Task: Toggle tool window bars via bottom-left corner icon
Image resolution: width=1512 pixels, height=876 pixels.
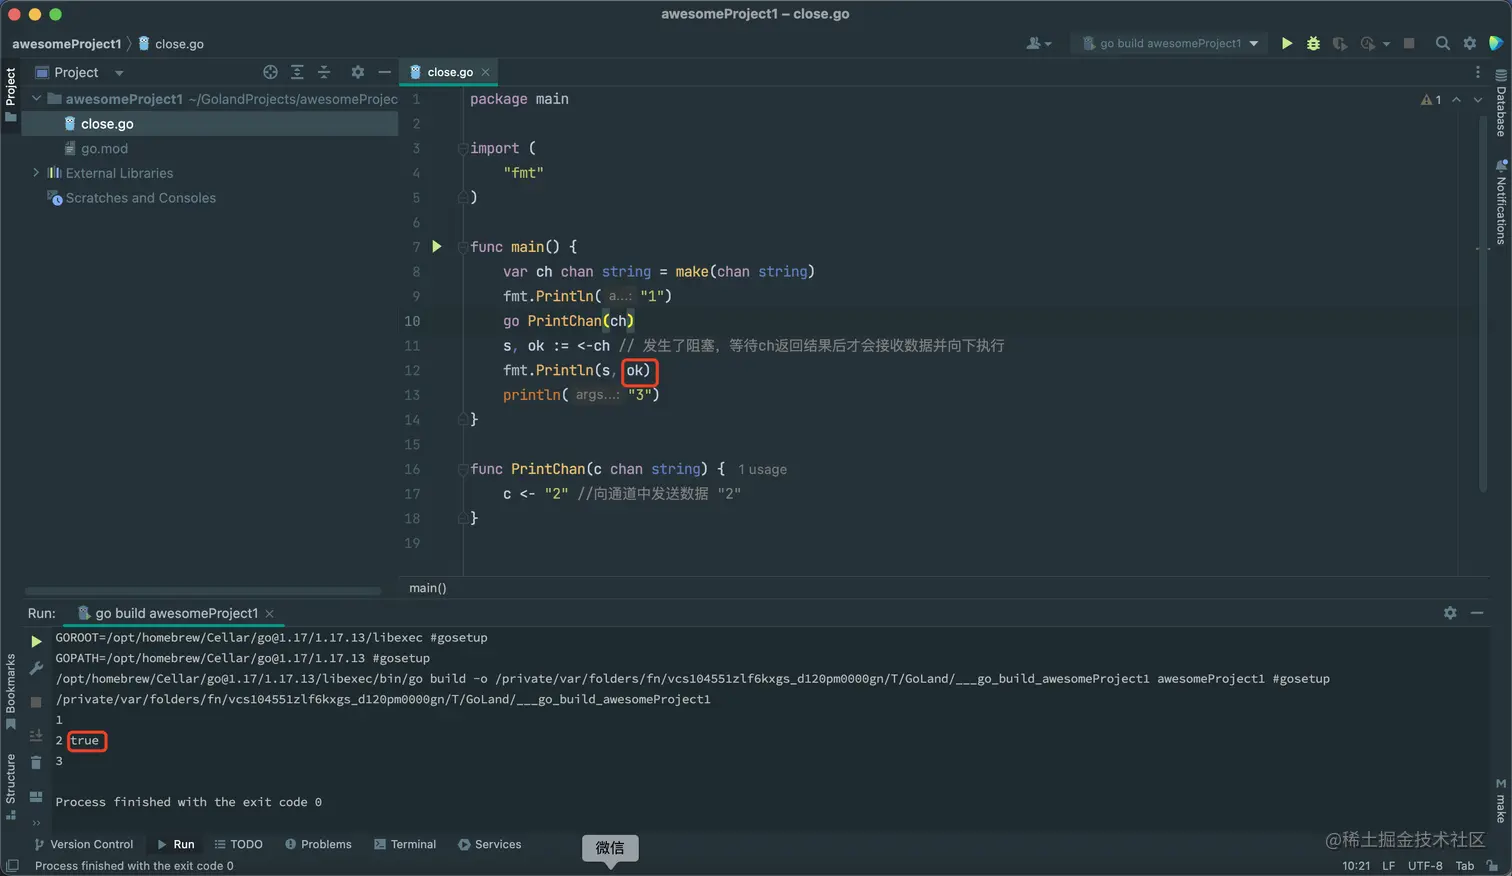Action: click(12, 866)
